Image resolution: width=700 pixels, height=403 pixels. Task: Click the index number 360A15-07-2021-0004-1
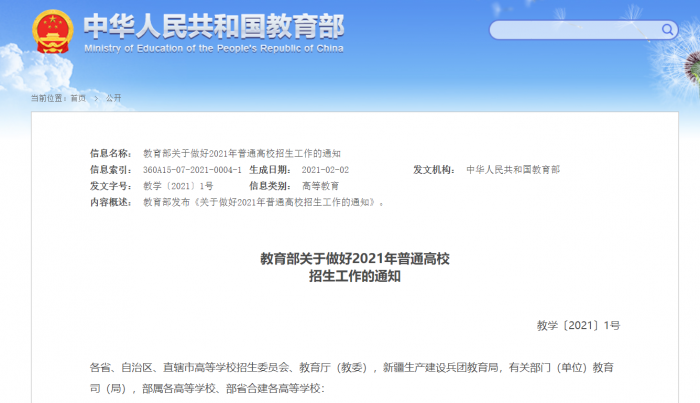click(x=192, y=170)
